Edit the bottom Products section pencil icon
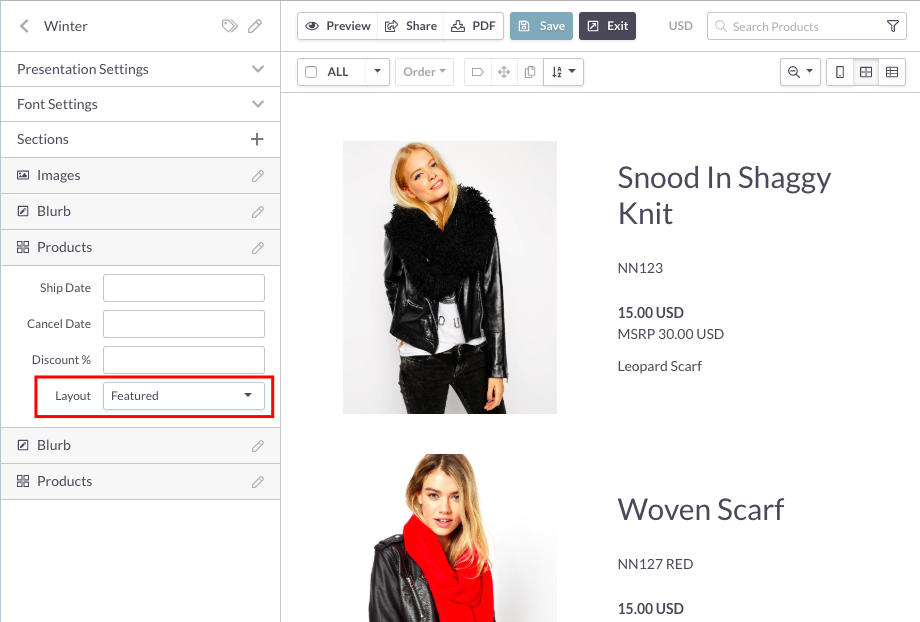 point(258,482)
